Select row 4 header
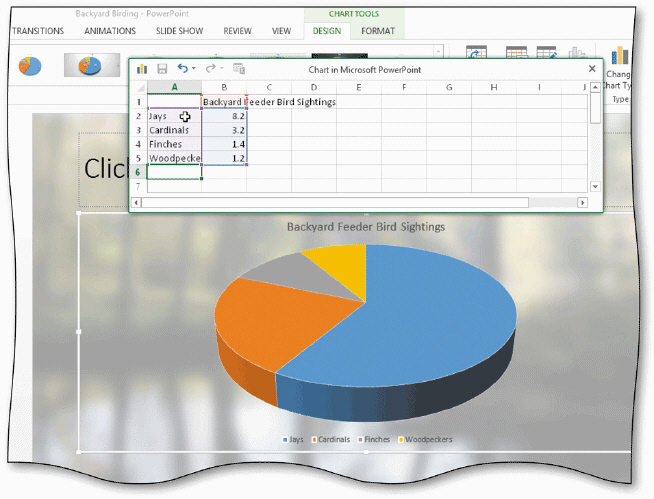This screenshot has height=499, width=654. click(138, 144)
